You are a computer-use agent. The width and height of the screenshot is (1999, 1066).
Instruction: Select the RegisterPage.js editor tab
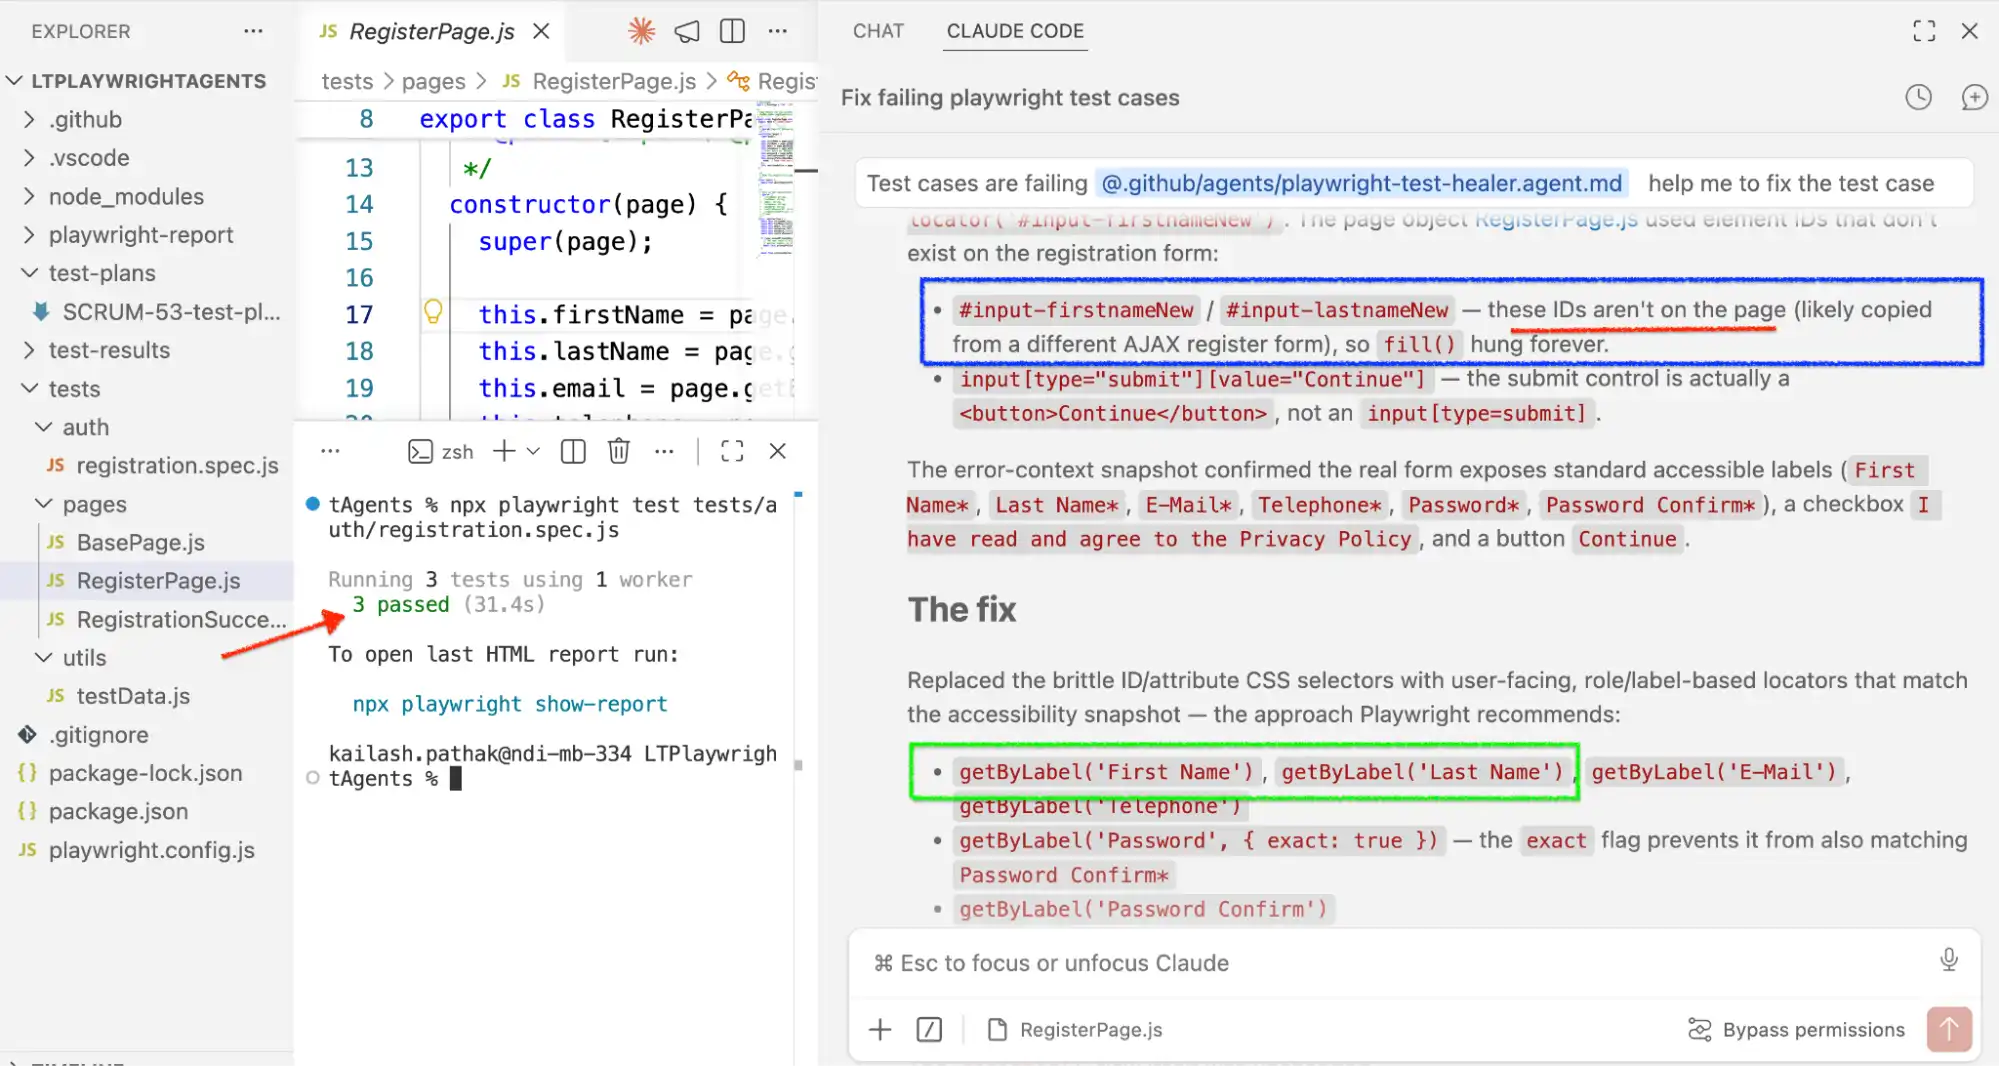click(432, 31)
